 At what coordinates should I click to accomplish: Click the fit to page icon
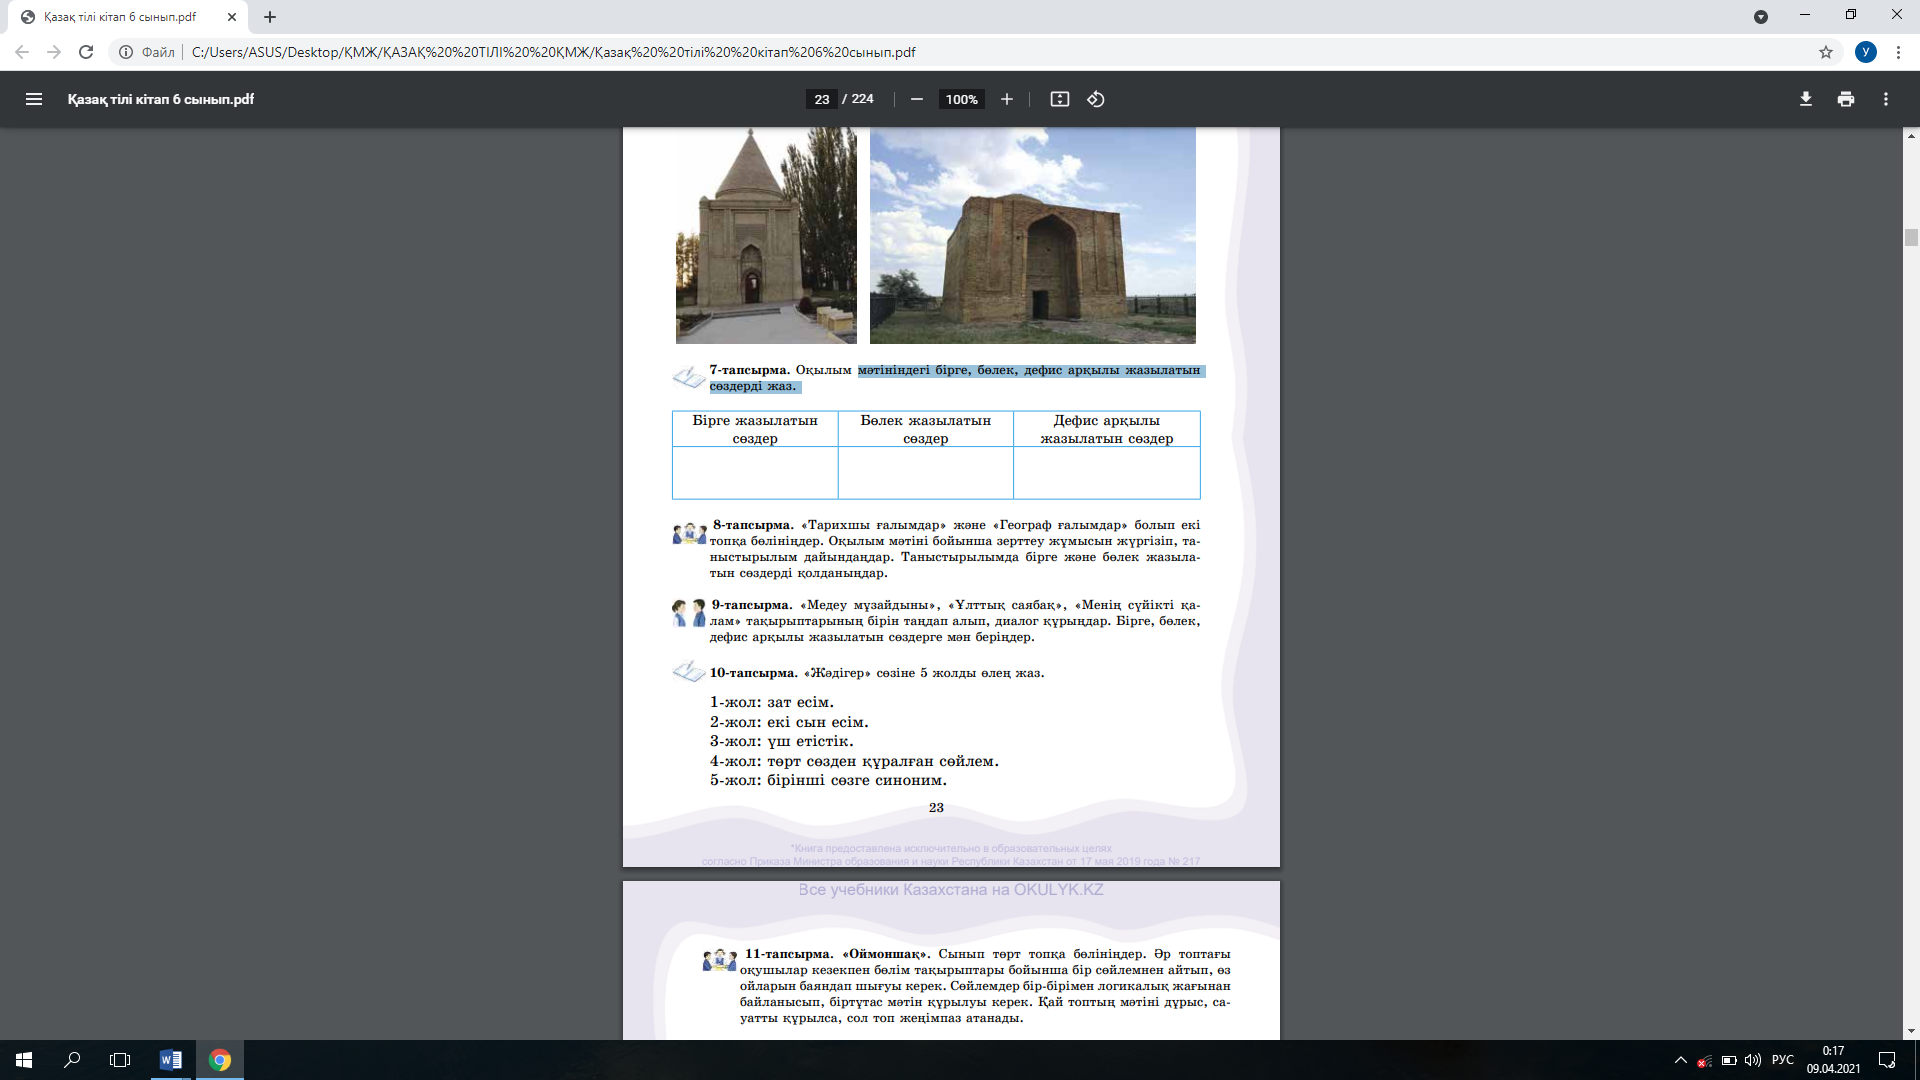click(x=1060, y=99)
